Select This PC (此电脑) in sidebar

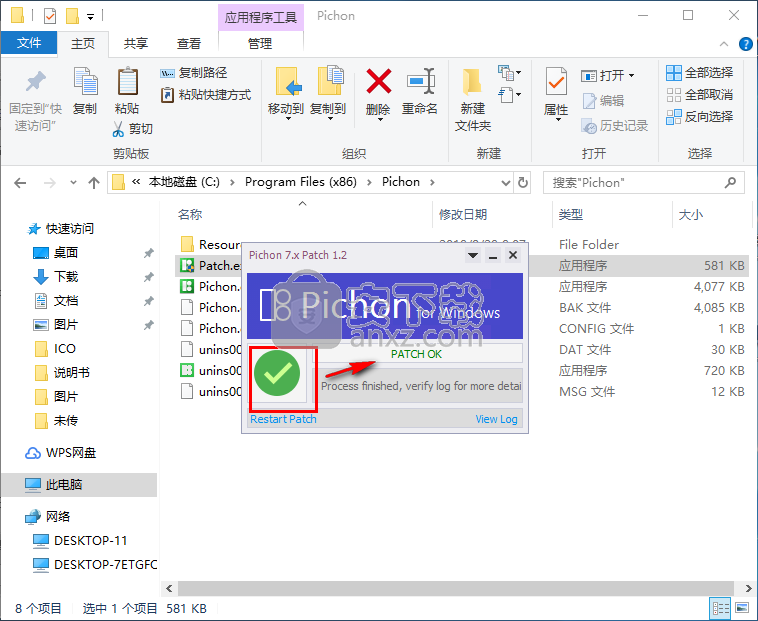click(x=79, y=485)
